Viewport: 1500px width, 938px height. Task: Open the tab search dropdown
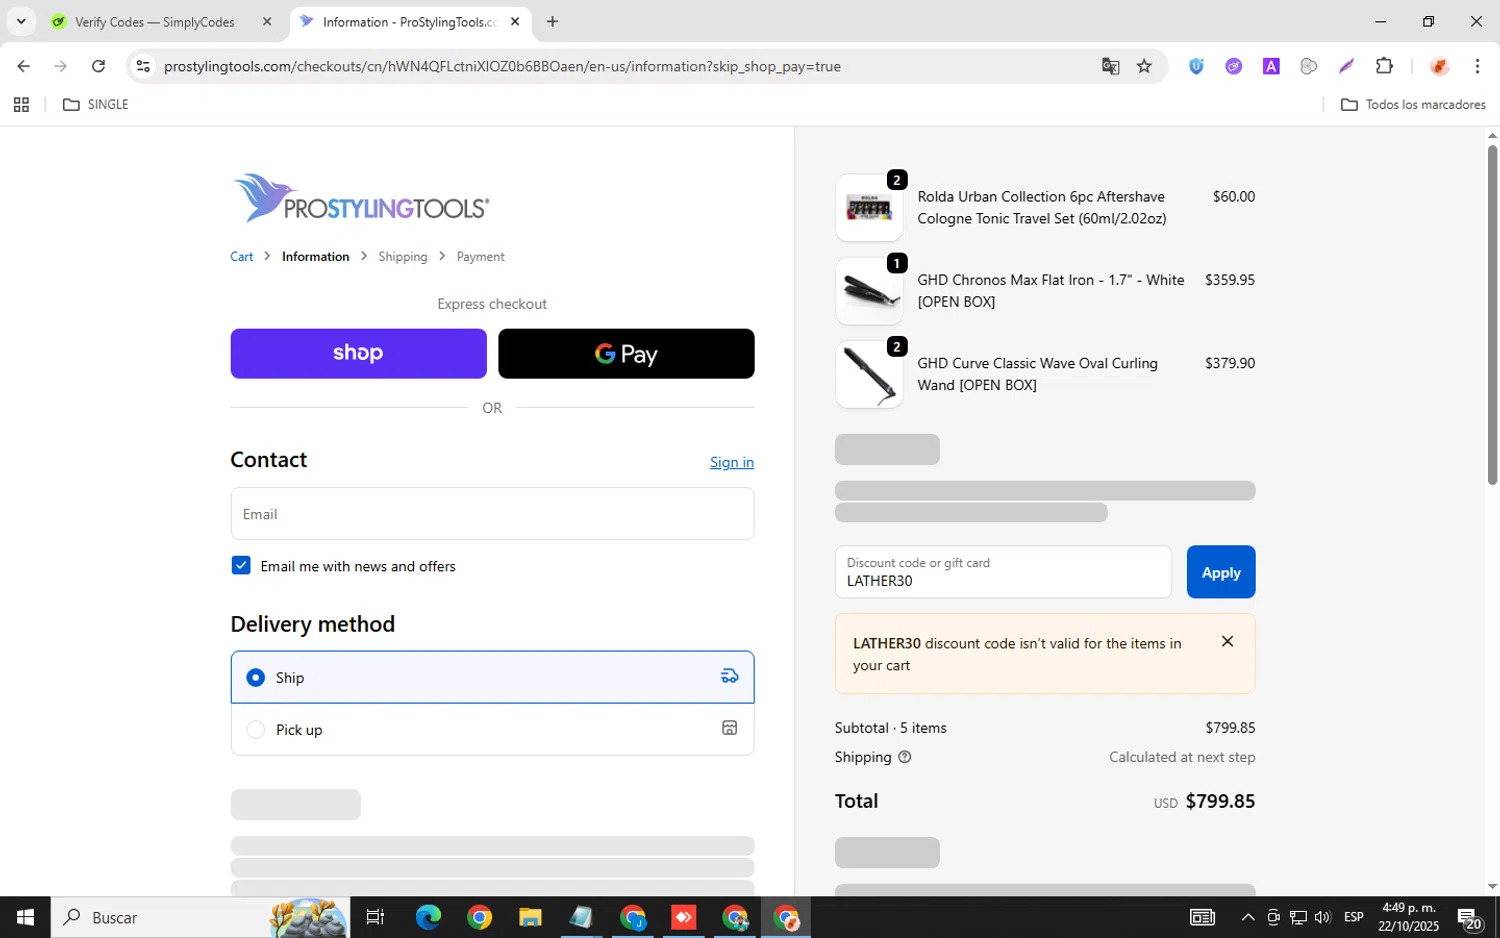click(x=21, y=21)
